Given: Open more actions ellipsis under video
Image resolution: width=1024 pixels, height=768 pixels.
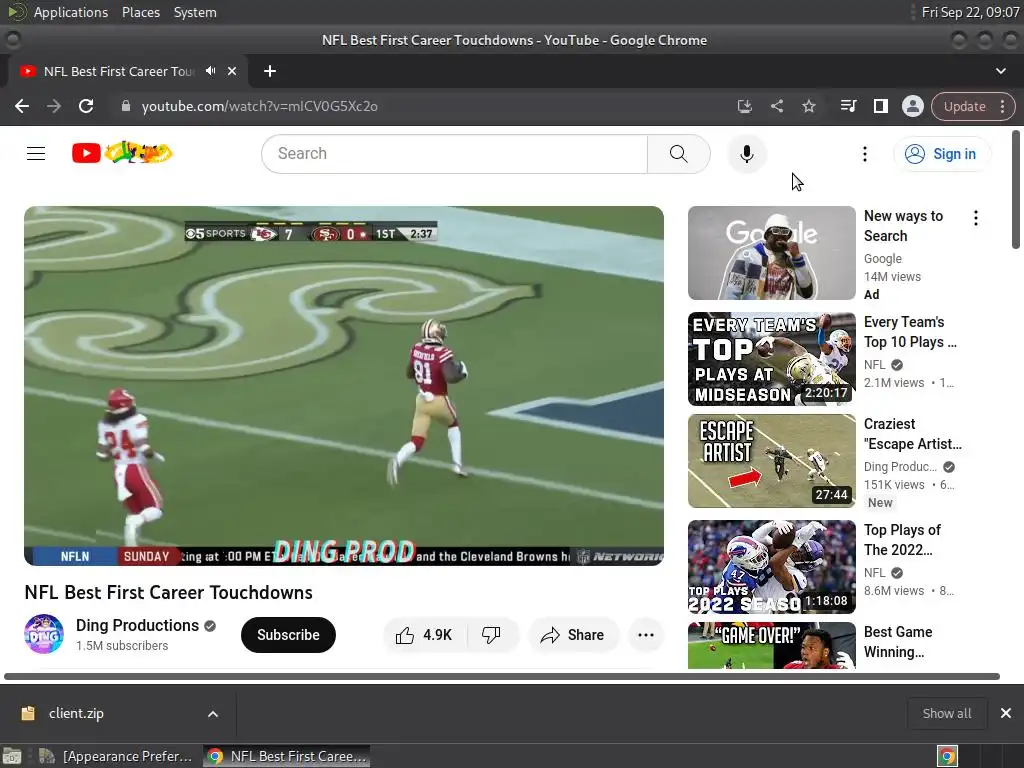Looking at the screenshot, I should [x=646, y=635].
